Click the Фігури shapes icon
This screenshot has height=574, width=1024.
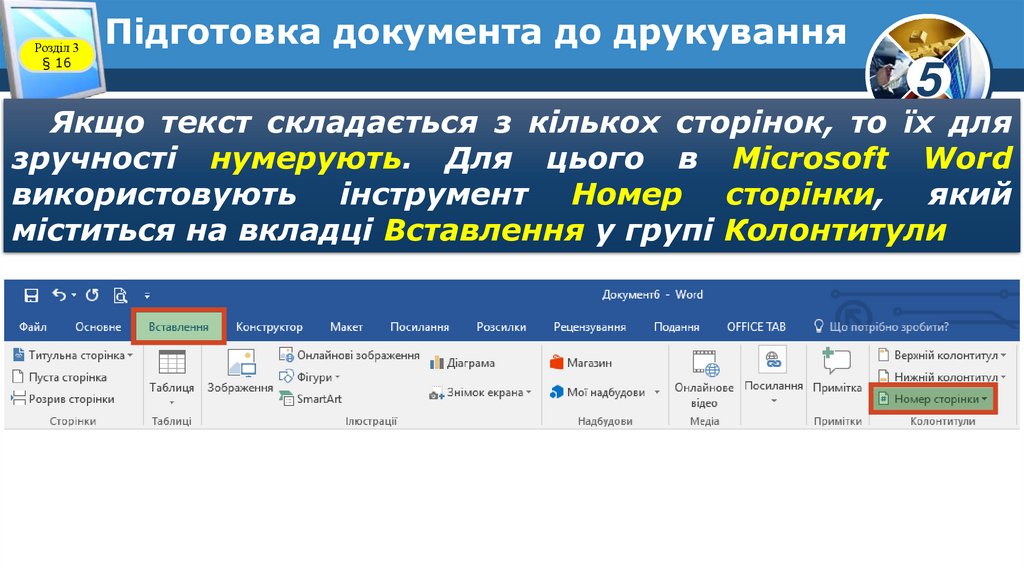(286, 377)
